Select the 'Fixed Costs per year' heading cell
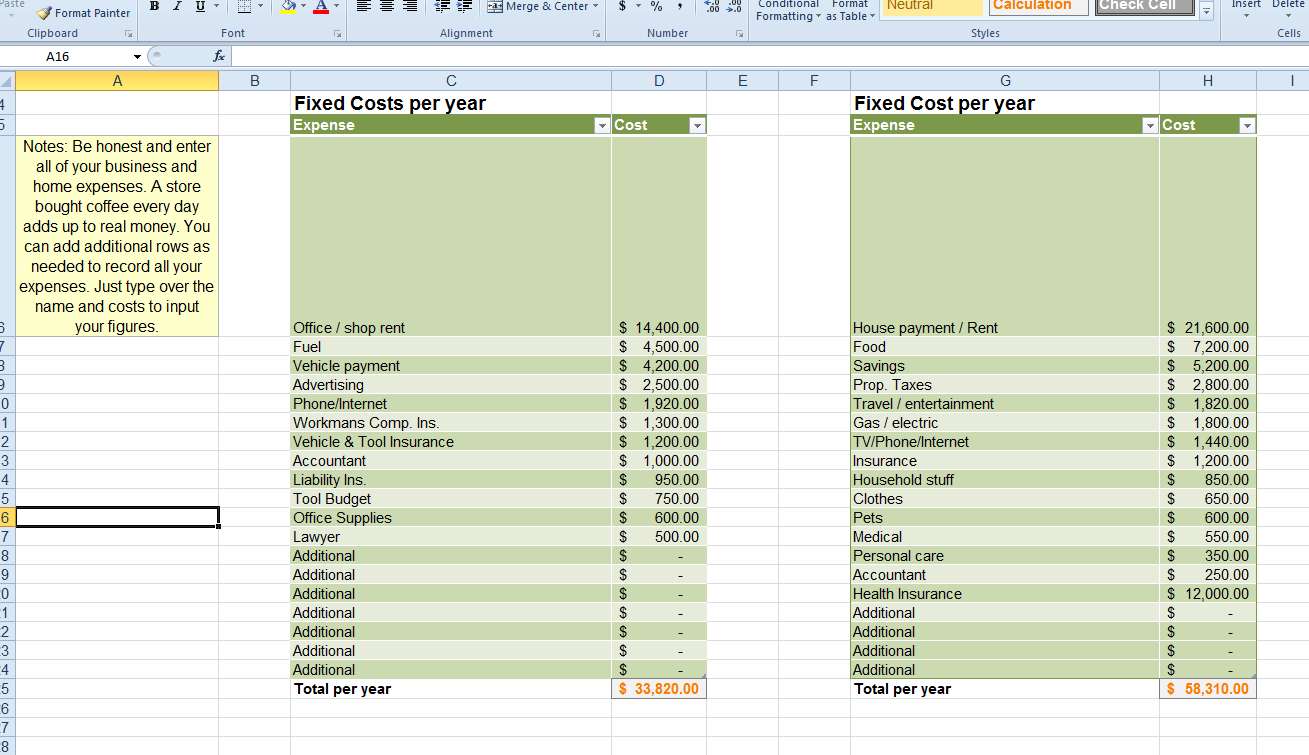 451,103
